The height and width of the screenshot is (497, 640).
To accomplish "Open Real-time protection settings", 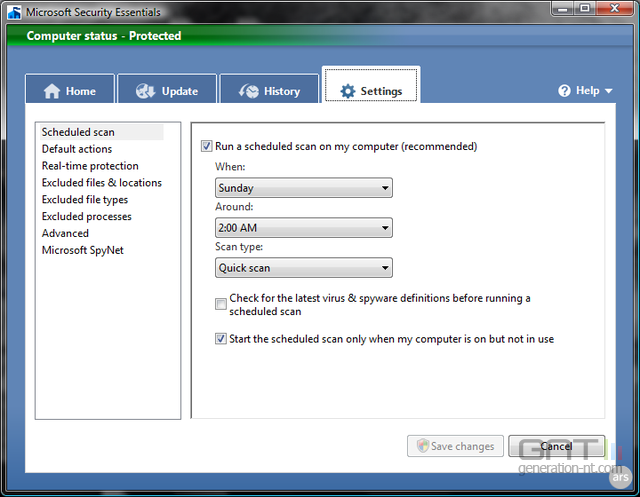I will pos(90,166).
